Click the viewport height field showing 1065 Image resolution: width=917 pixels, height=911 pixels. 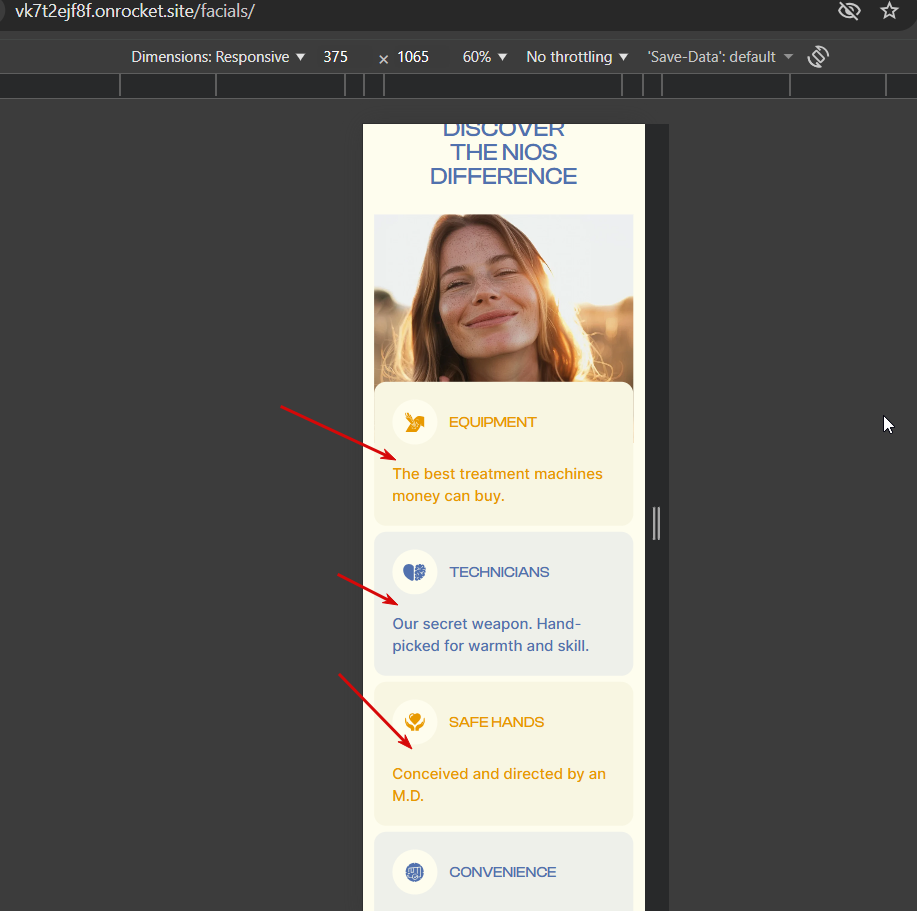[413, 57]
